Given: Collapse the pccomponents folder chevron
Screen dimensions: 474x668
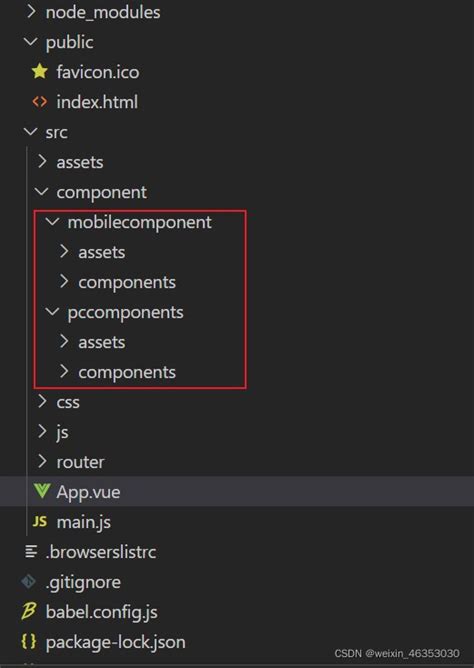Looking at the screenshot, I should 52,311.
